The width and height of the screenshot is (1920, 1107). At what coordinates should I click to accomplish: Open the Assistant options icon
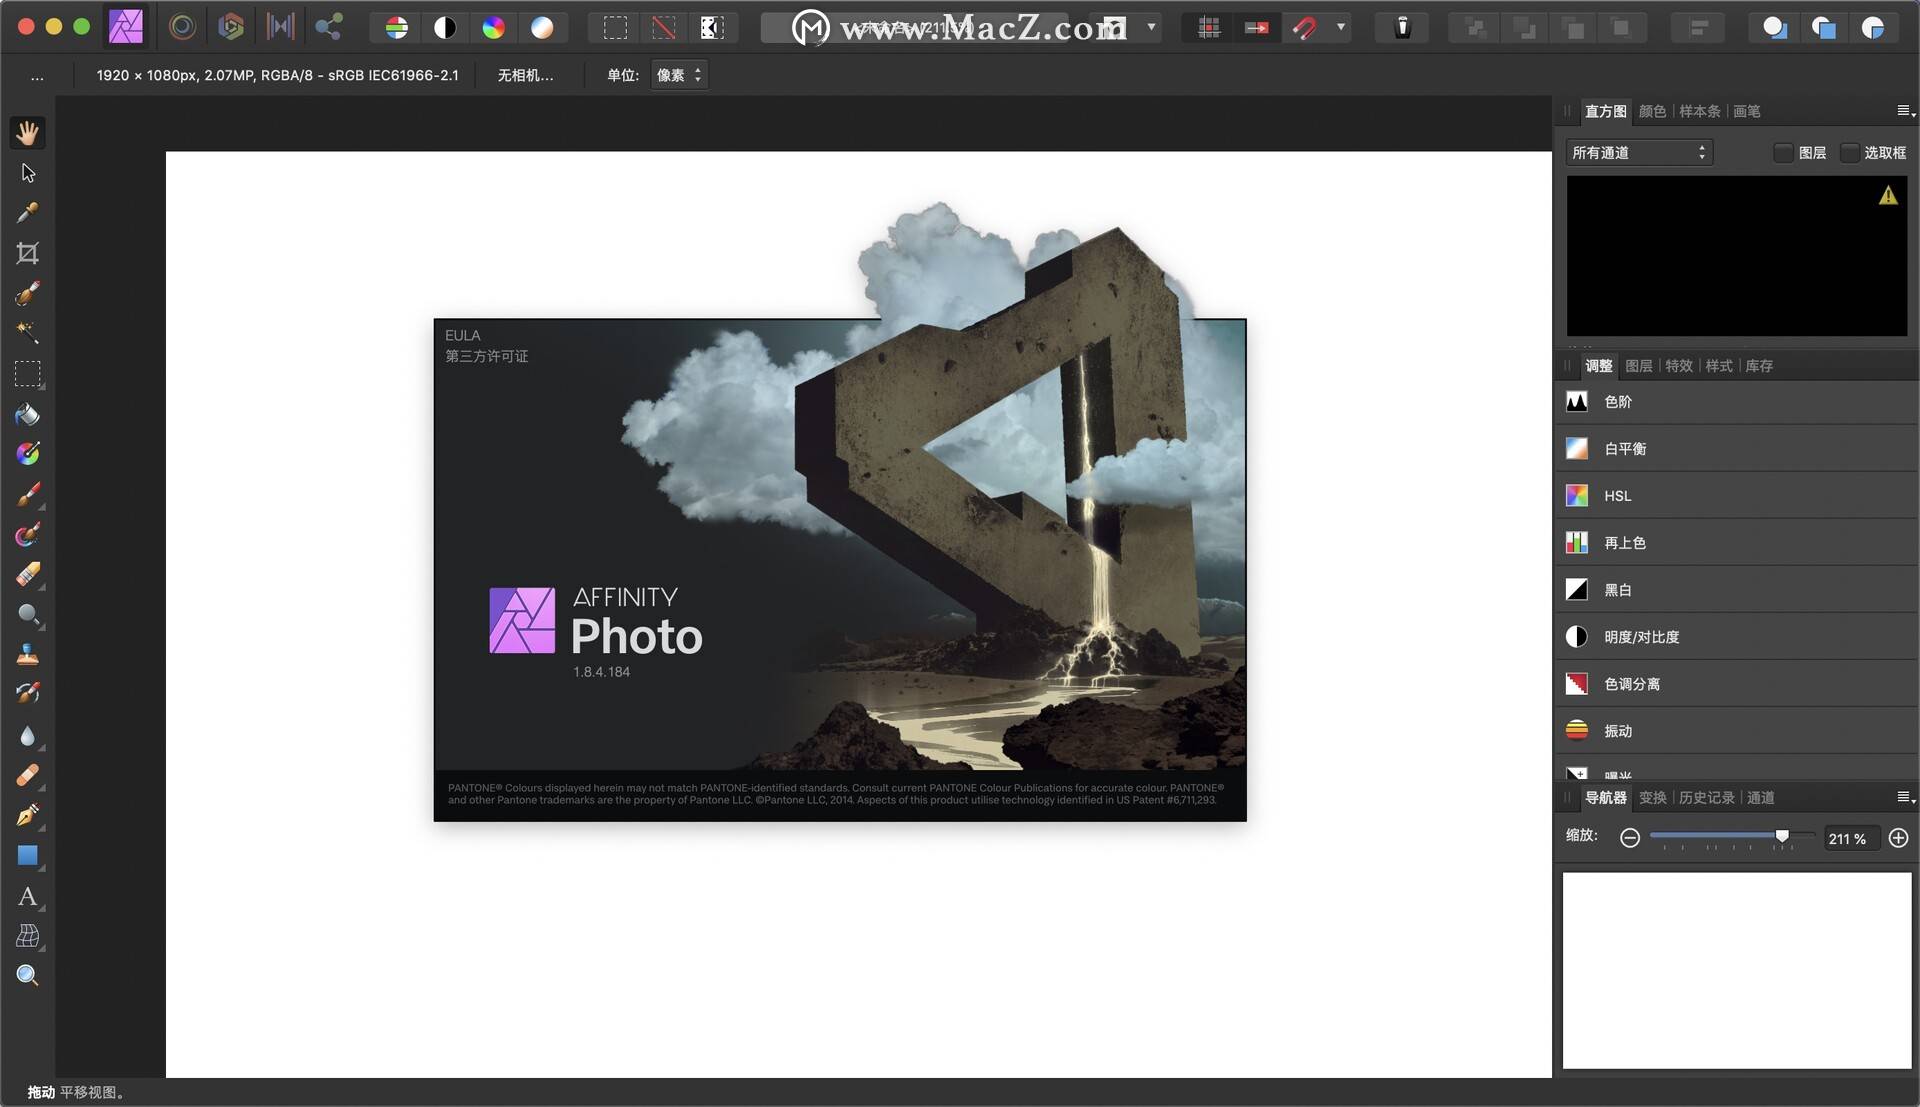point(1403,28)
